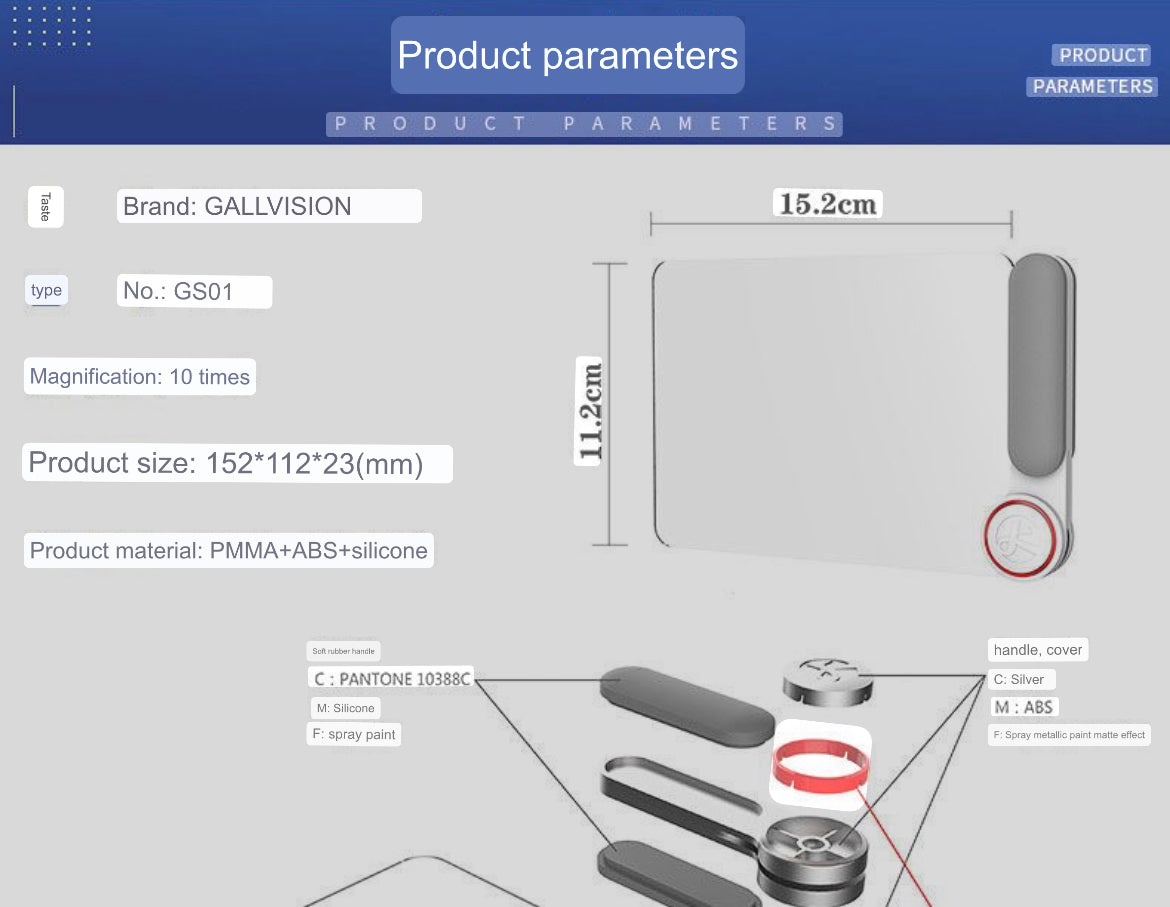Click the 'PARAMETERS' label in top right

point(1092,87)
